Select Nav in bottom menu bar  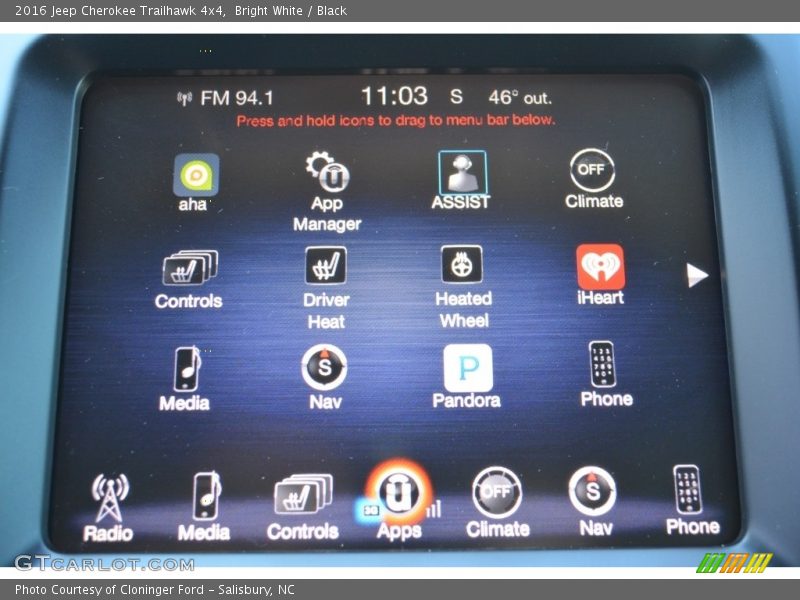pos(593,499)
